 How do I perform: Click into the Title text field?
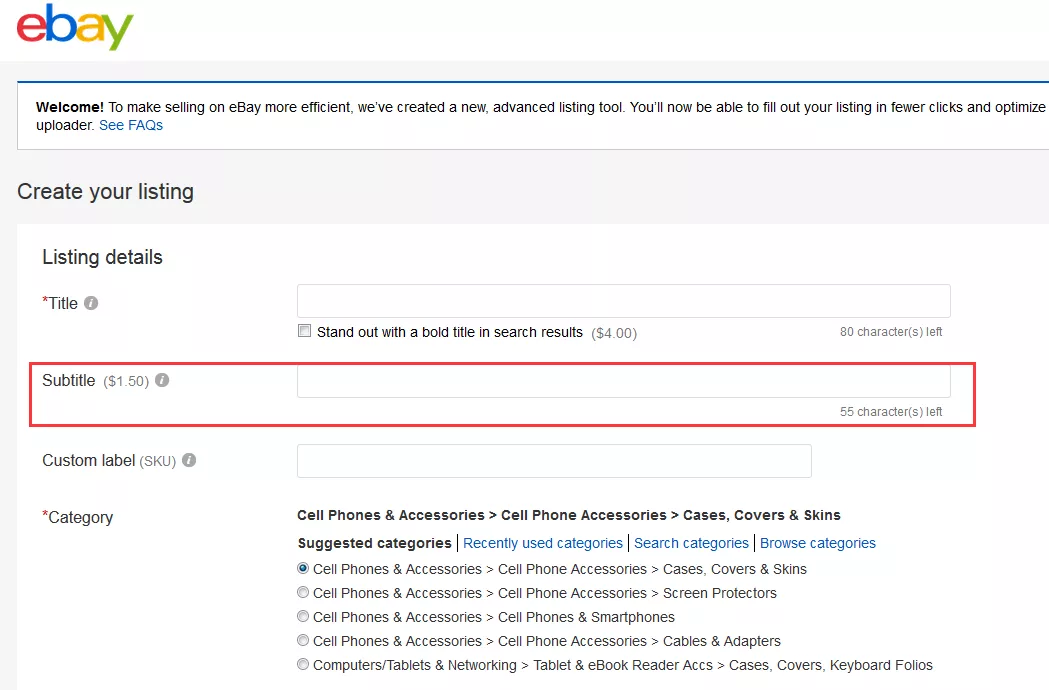(x=623, y=301)
